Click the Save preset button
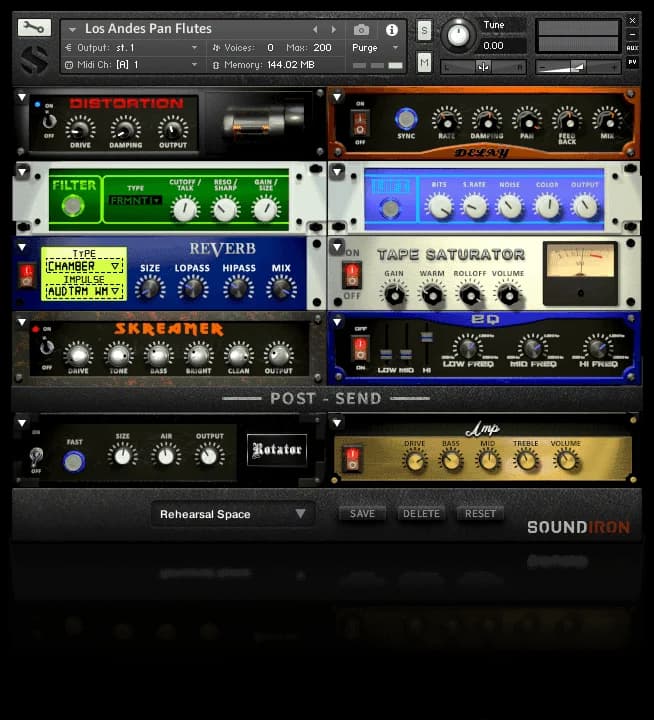 [x=362, y=514]
